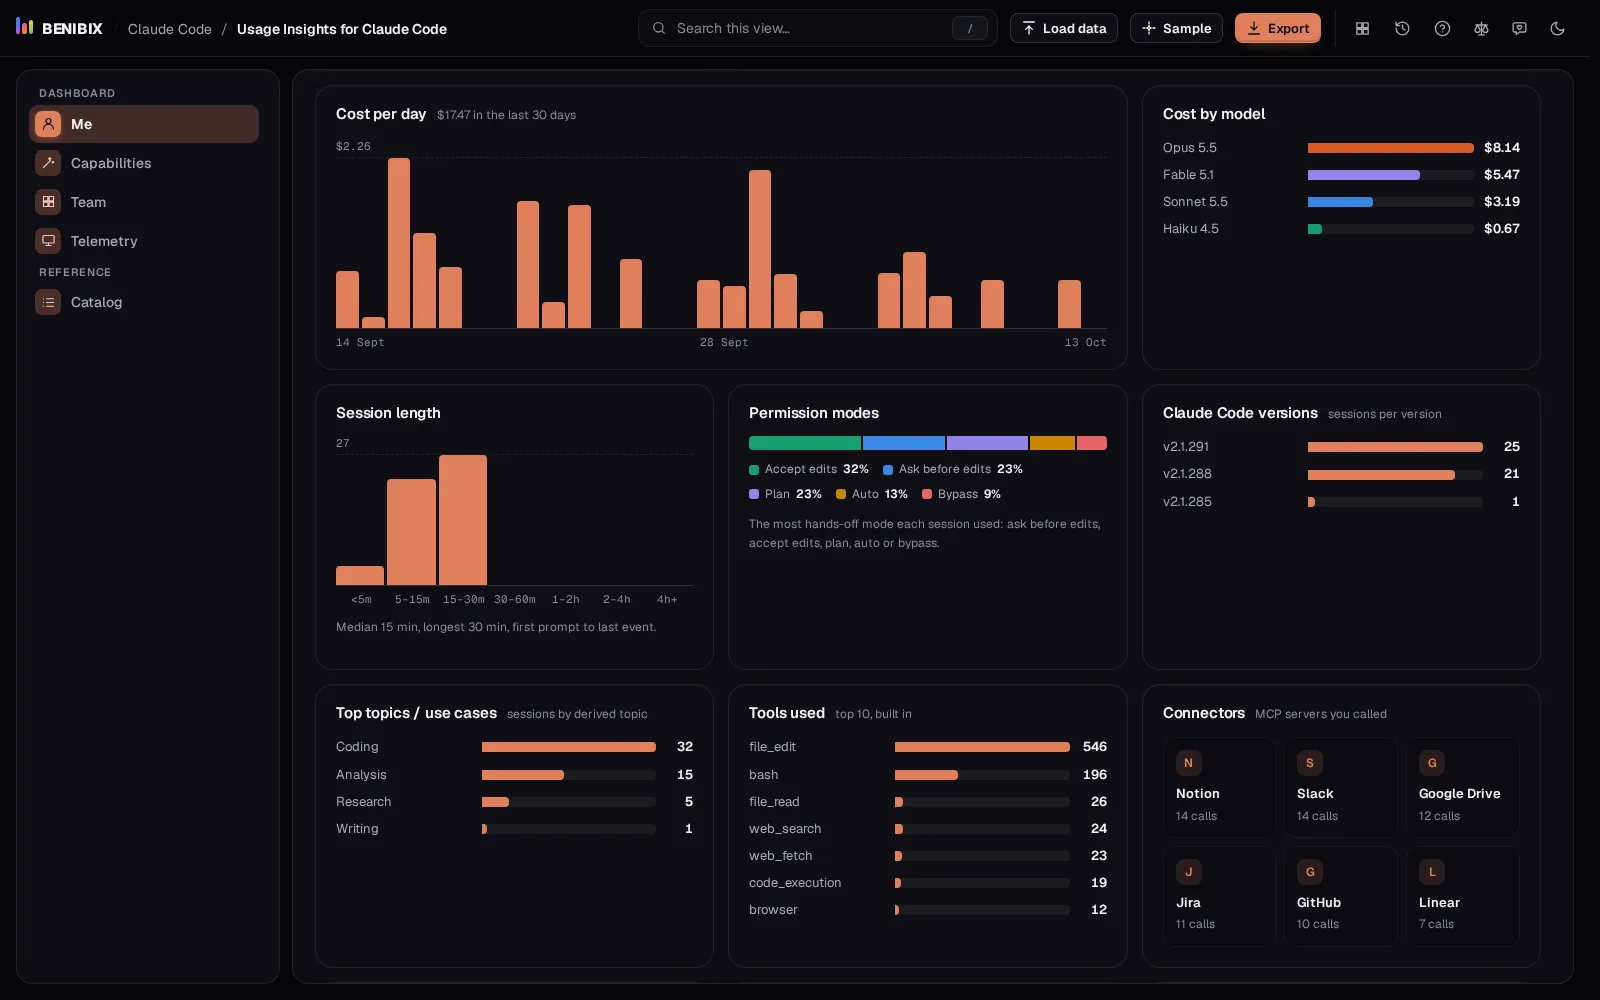Click the slash shortcut badge in search
This screenshot has height=1000, width=1600.
coord(969,28)
